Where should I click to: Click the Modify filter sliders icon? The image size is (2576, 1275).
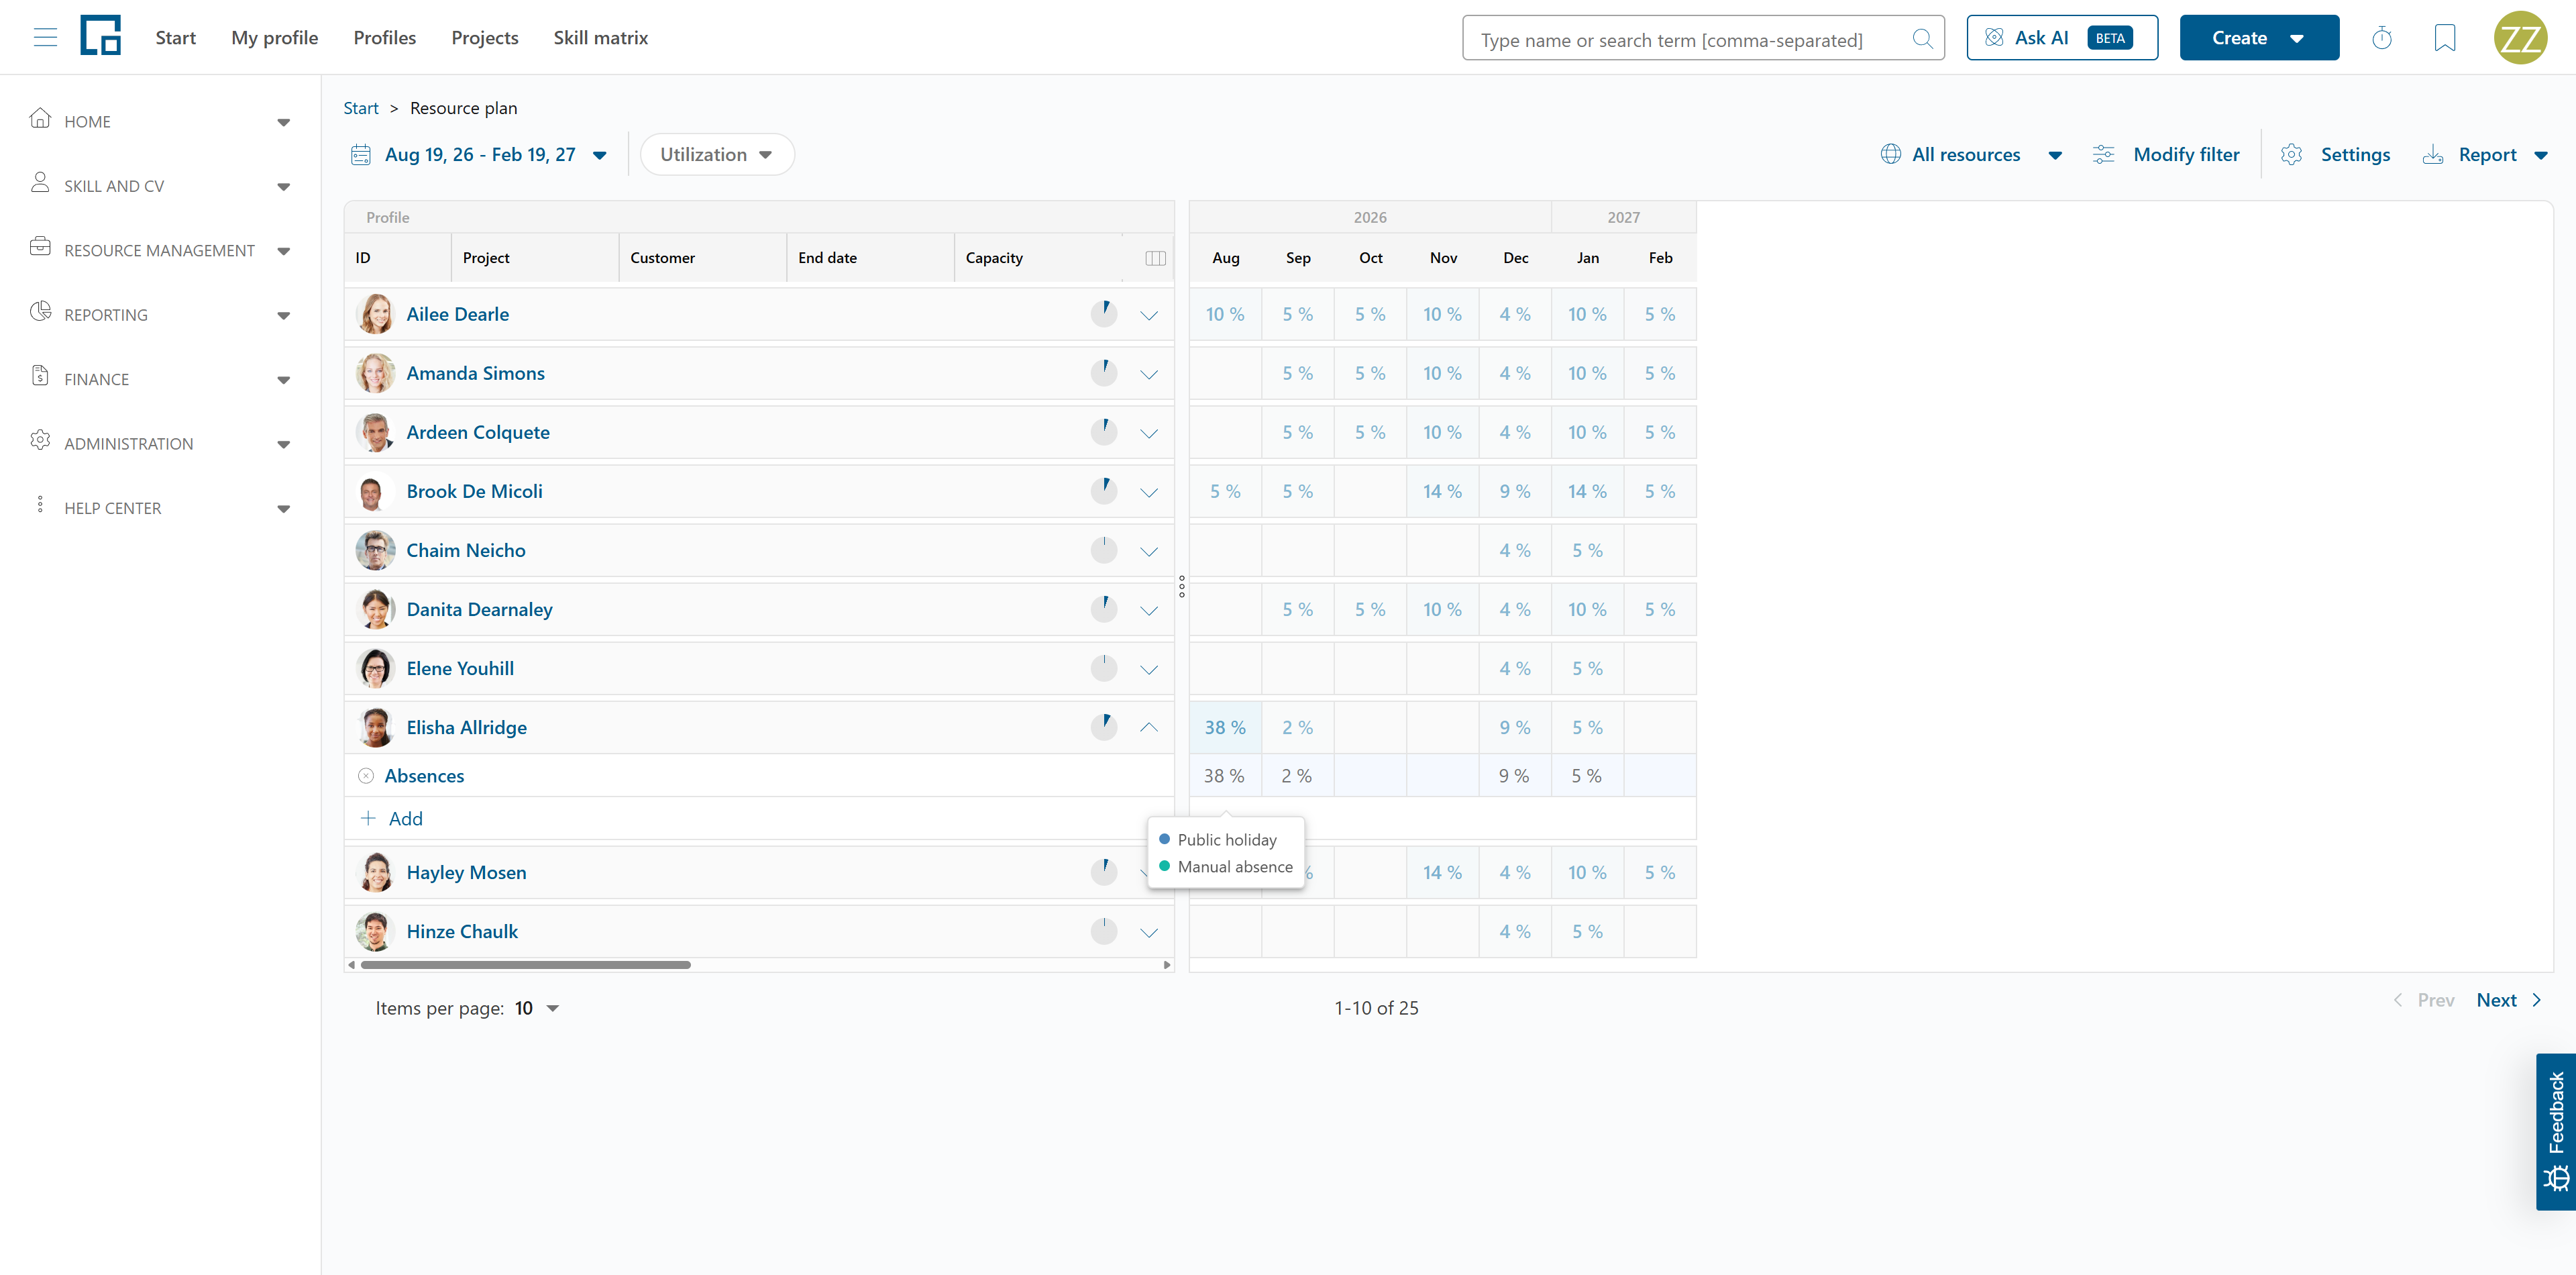(2103, 154)
